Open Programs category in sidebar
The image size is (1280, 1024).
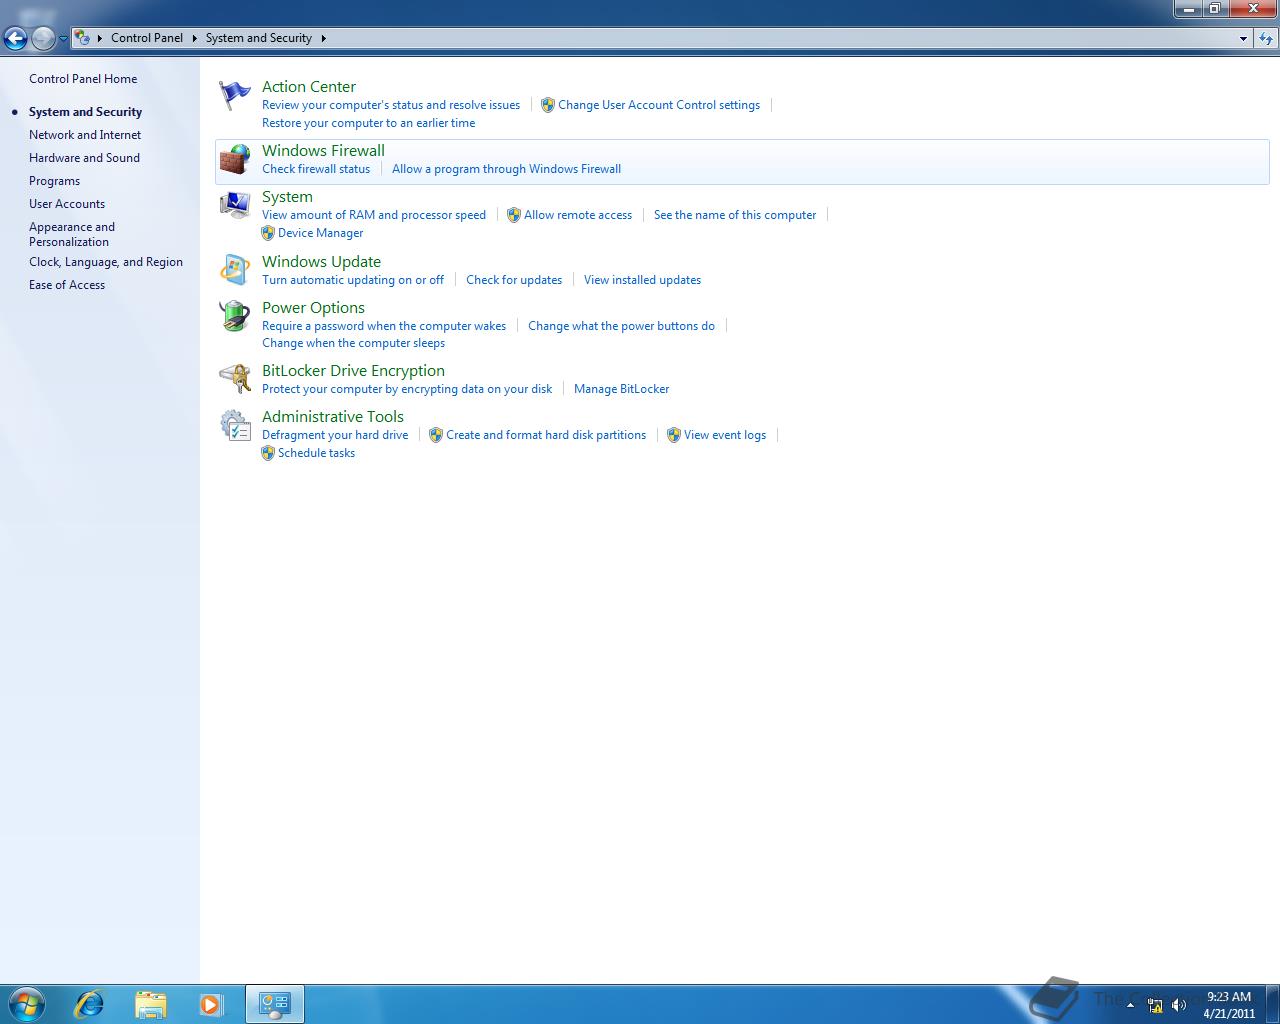click(54, 181)
